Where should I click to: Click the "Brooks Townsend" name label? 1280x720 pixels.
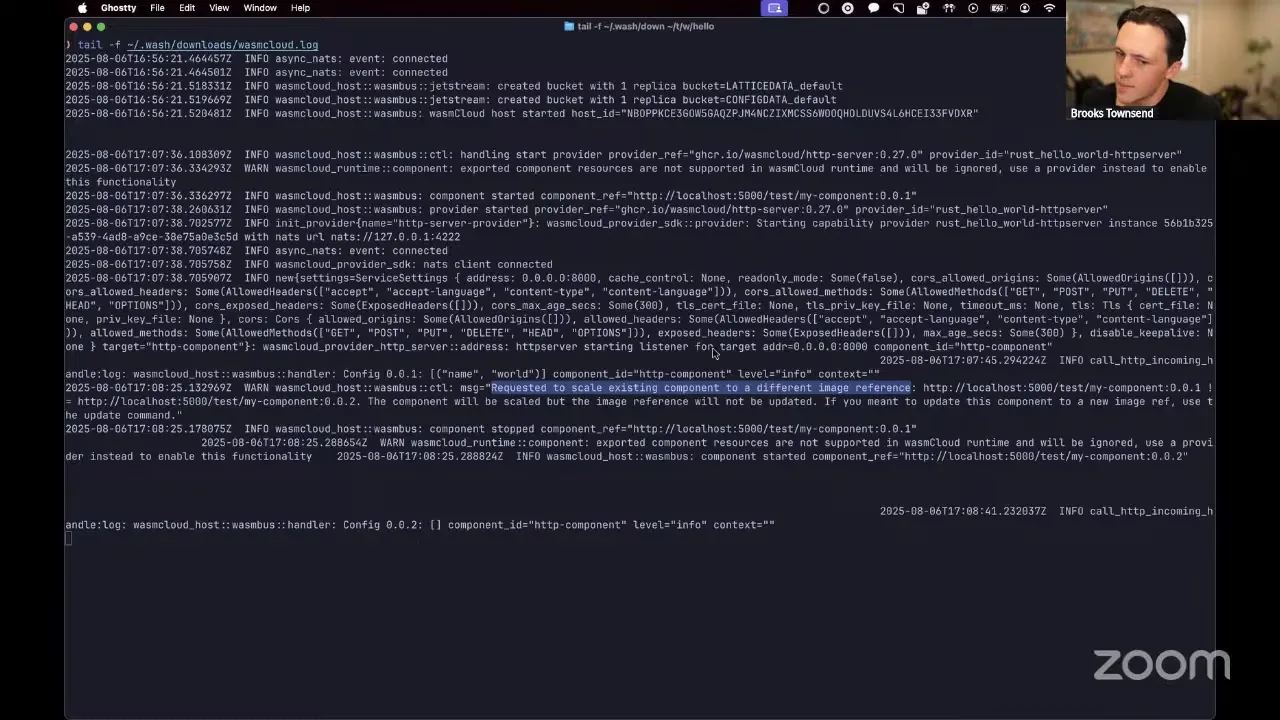point(1112,113)
